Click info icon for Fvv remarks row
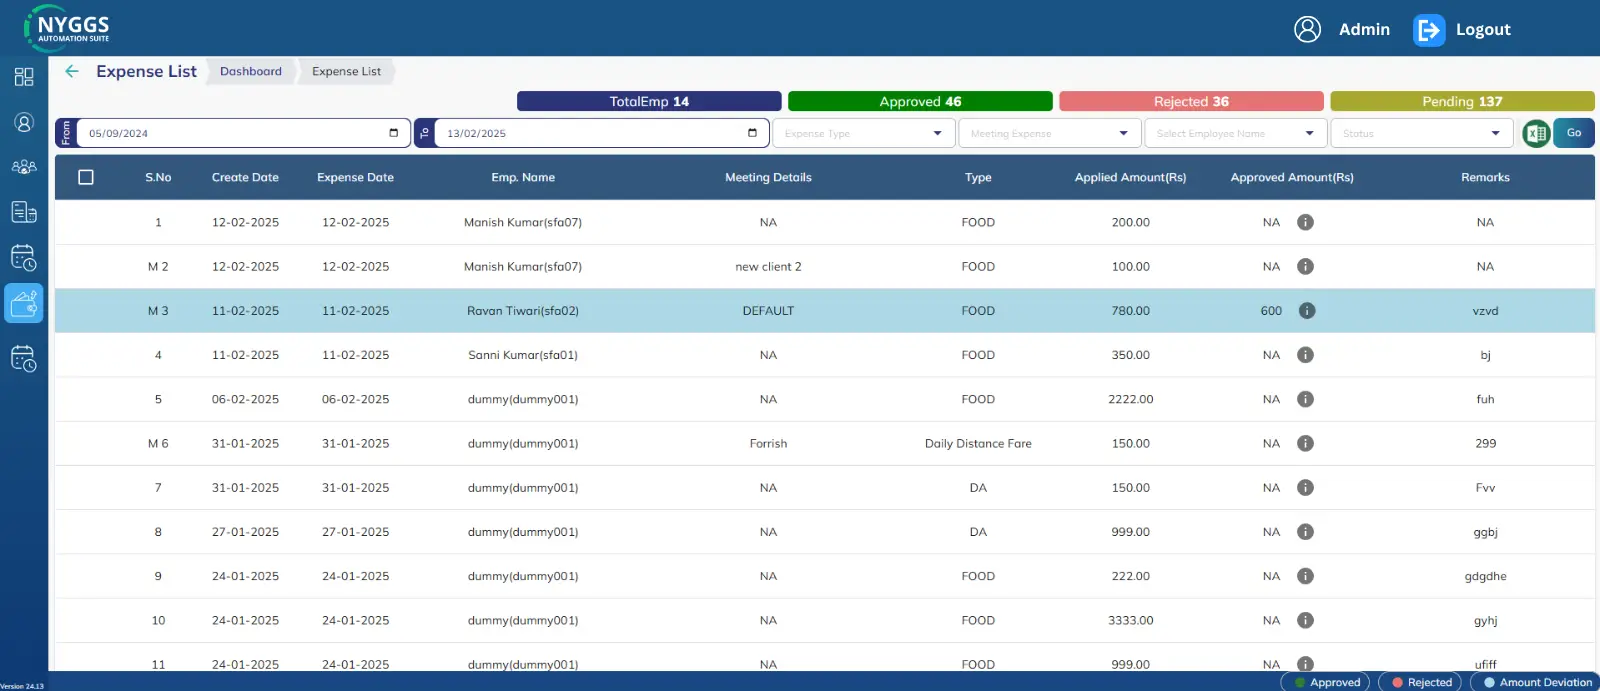The height and width of the screenshot is (691, 1600). [1305, 488]
